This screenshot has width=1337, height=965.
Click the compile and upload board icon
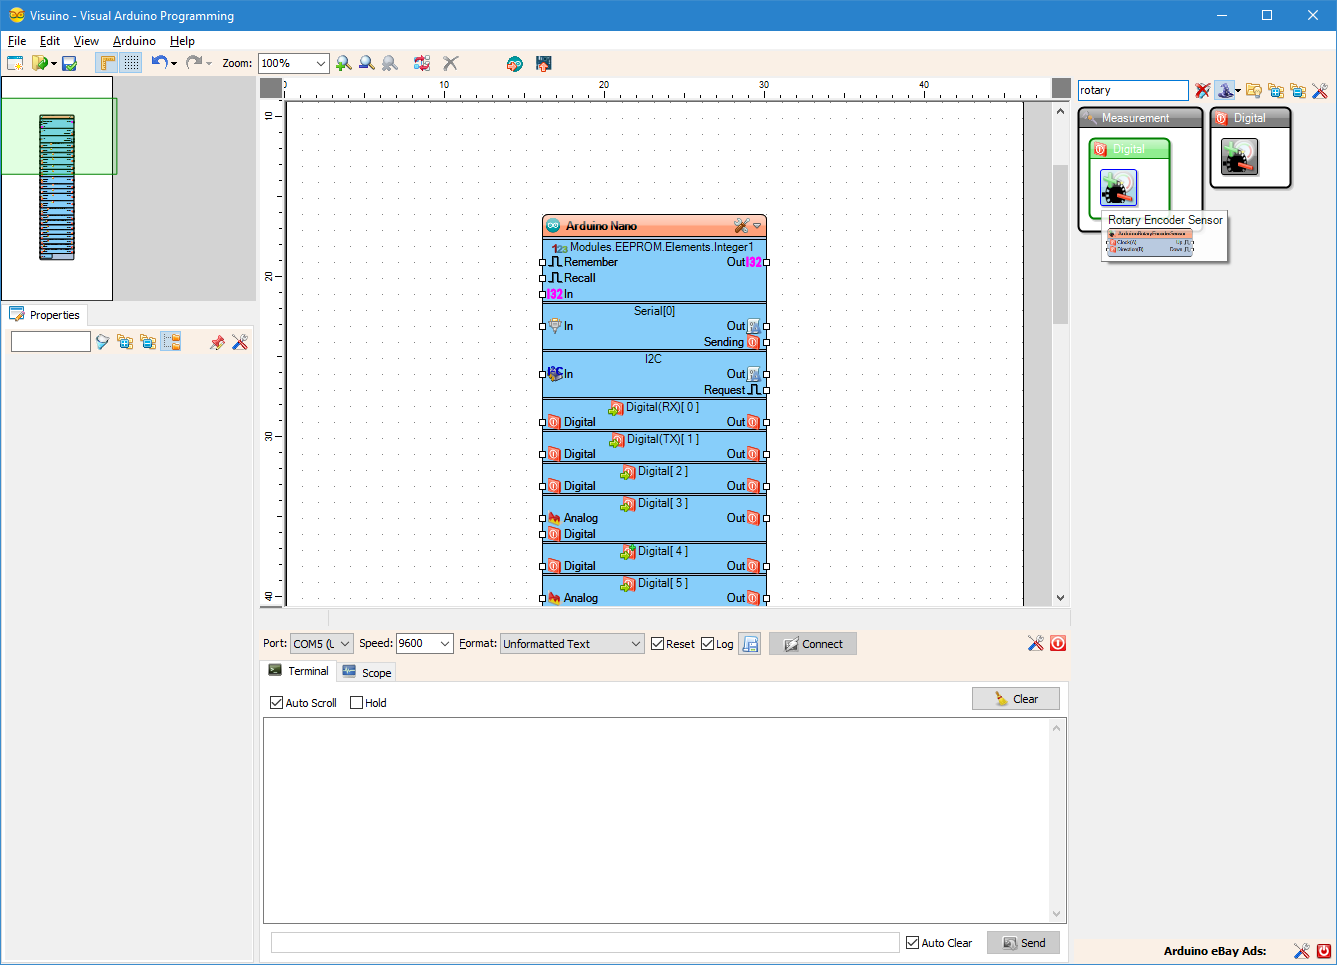(544, 63)
